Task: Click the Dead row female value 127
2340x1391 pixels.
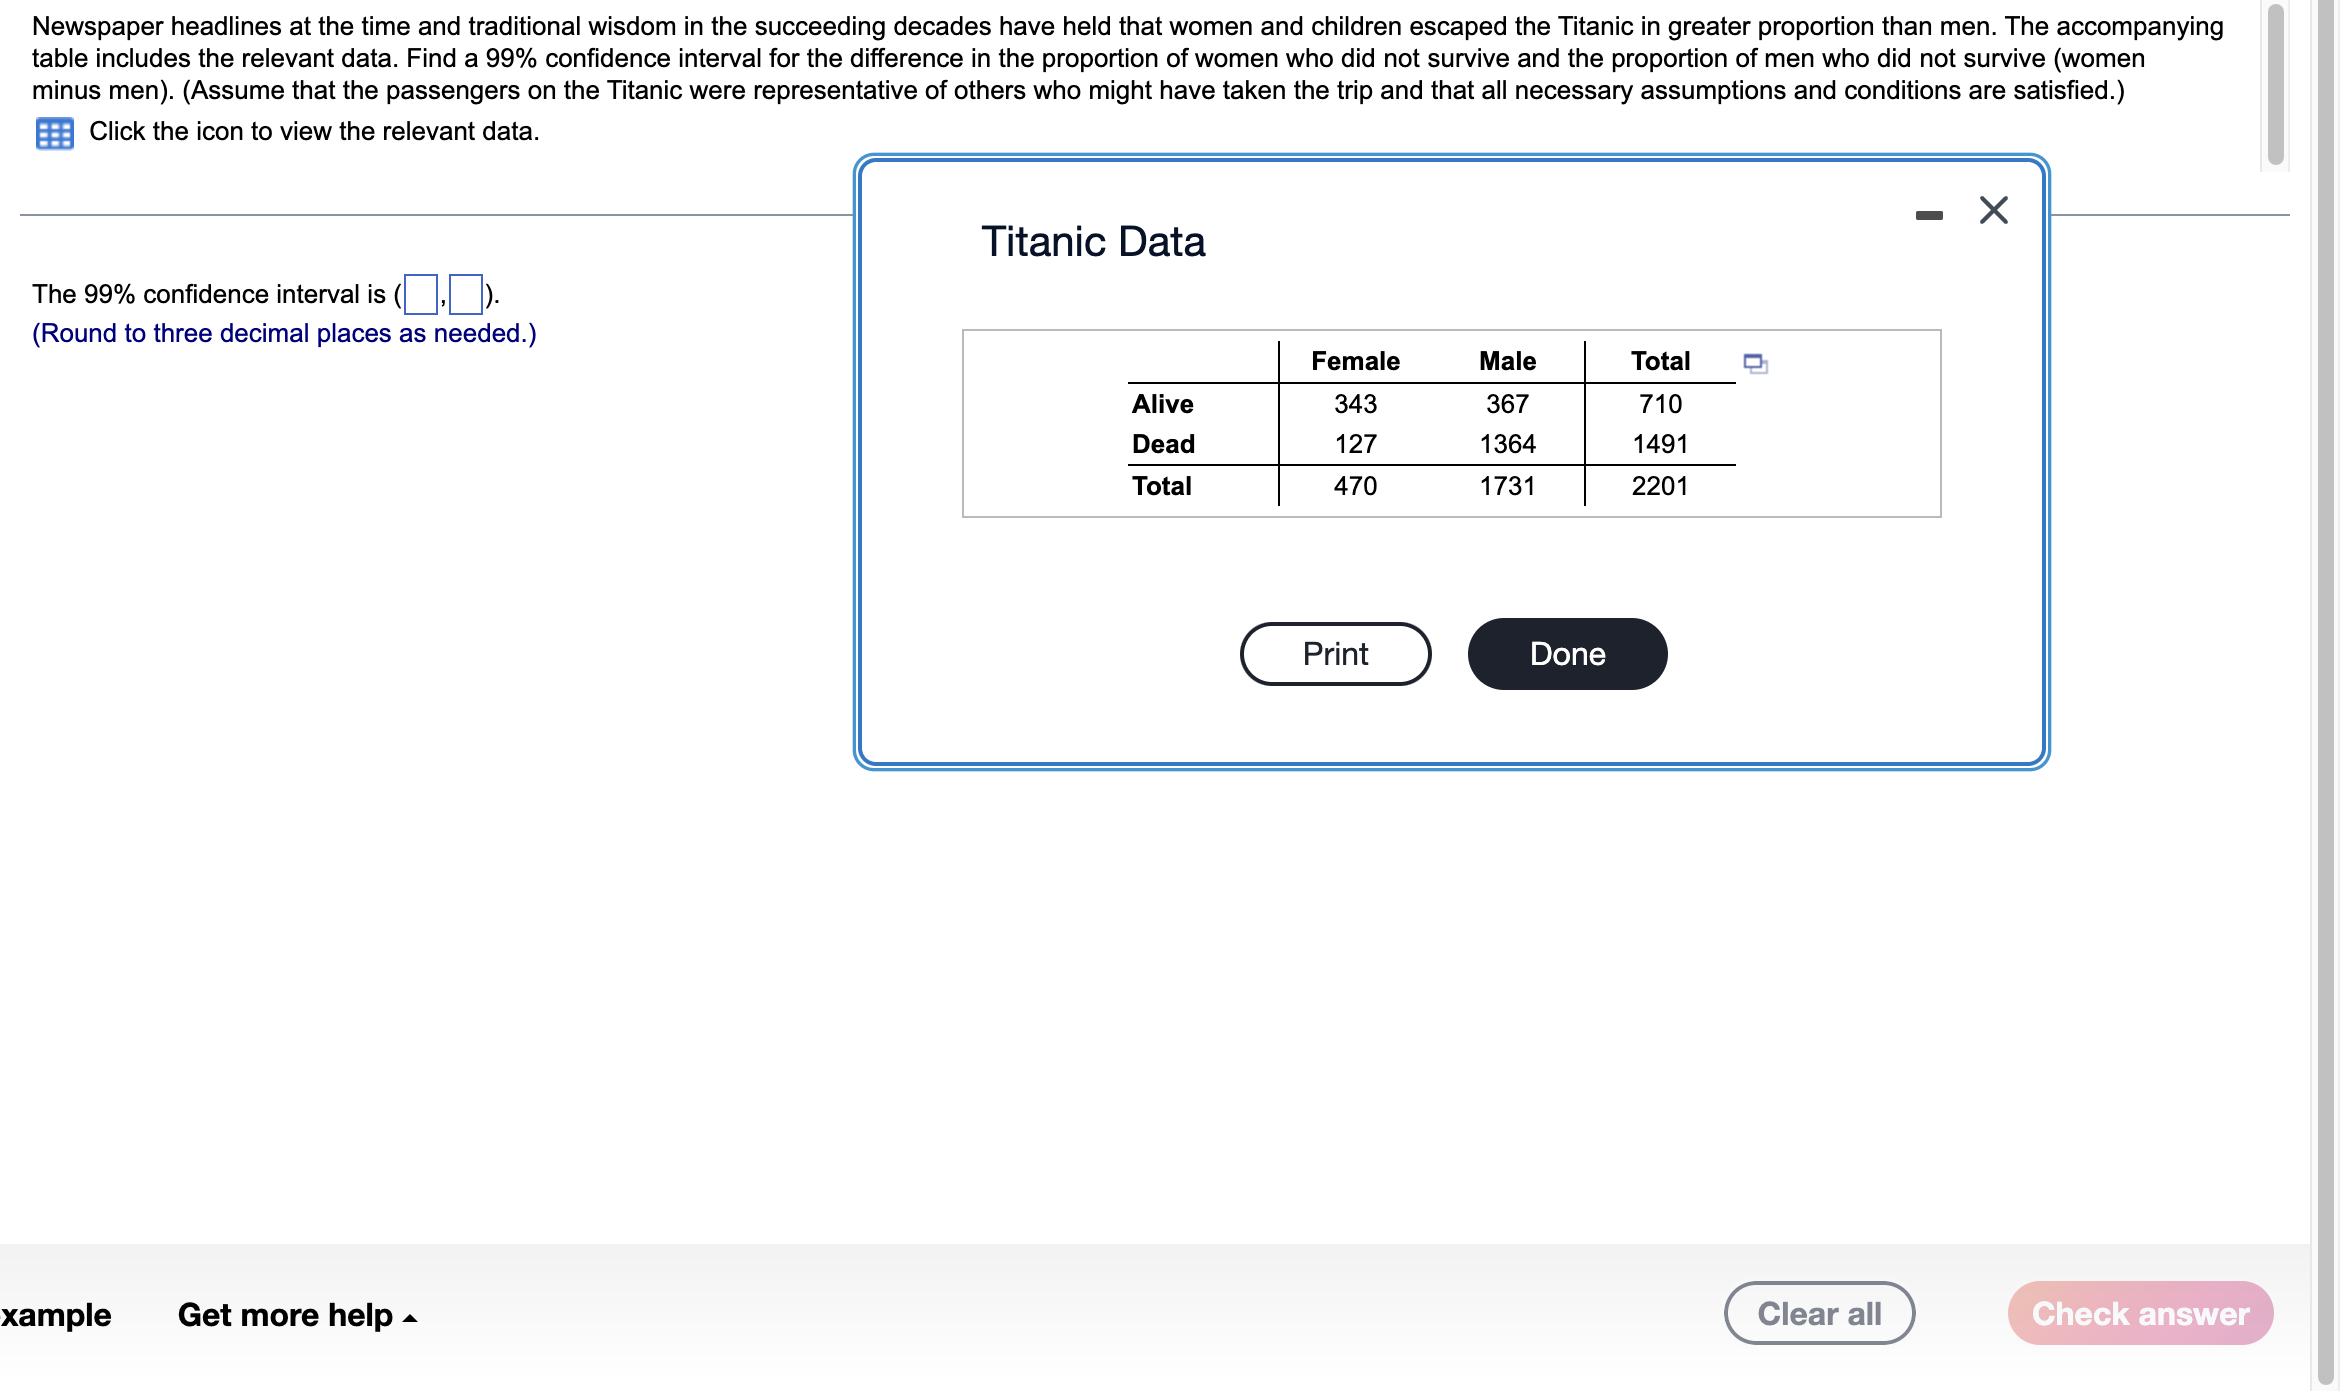Action: [x=1355, y=444]
